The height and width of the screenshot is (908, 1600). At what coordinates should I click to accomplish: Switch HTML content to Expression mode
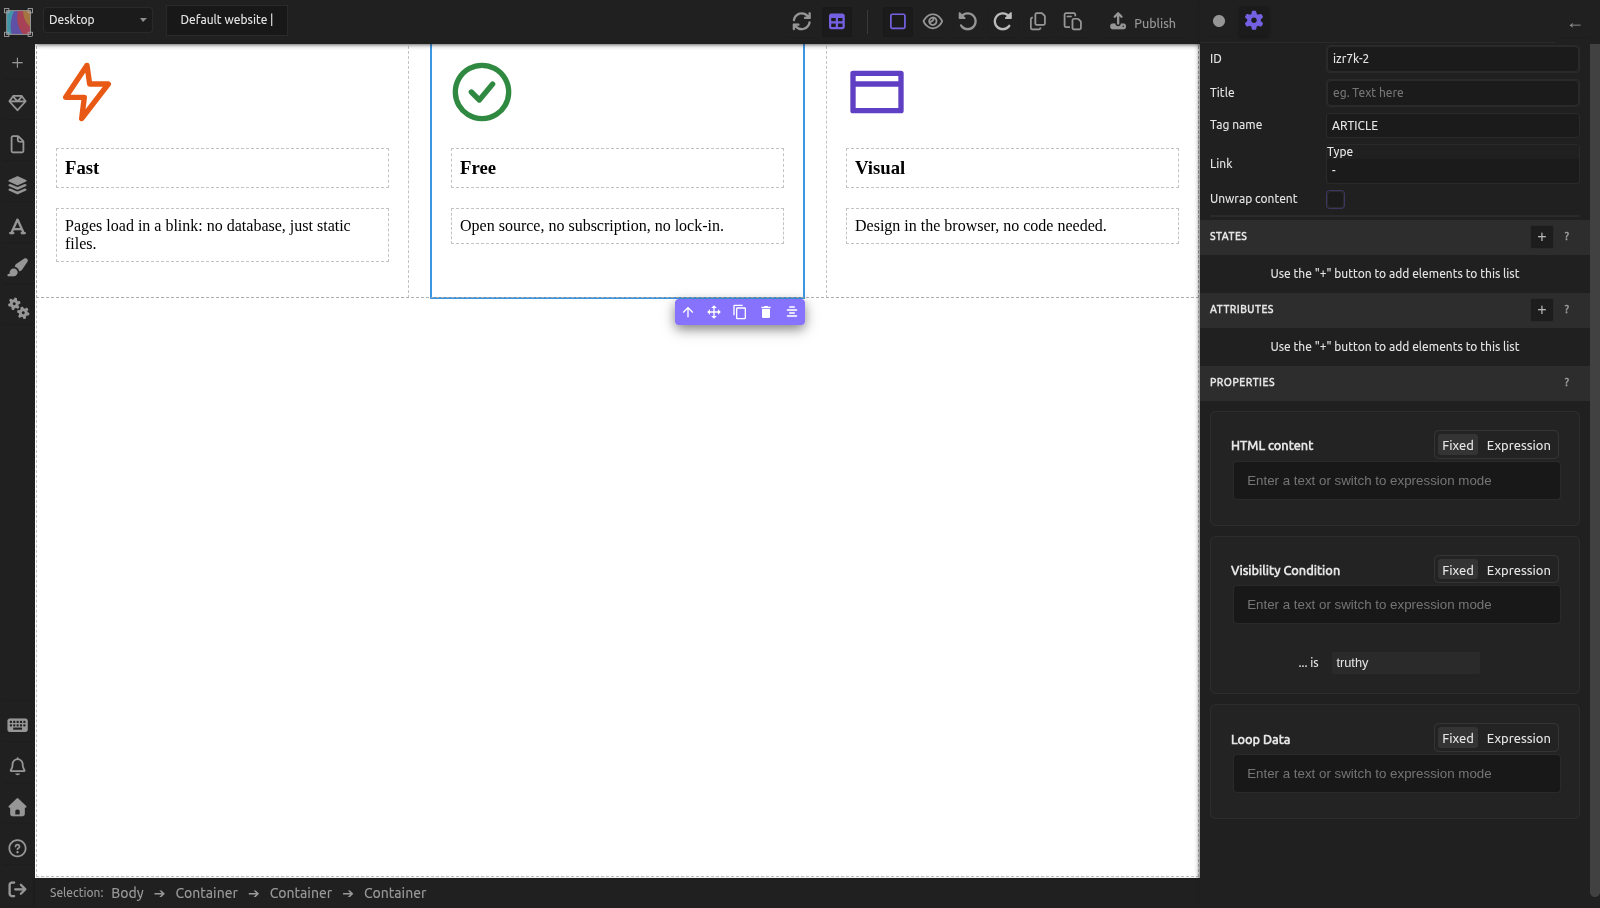1518,446
